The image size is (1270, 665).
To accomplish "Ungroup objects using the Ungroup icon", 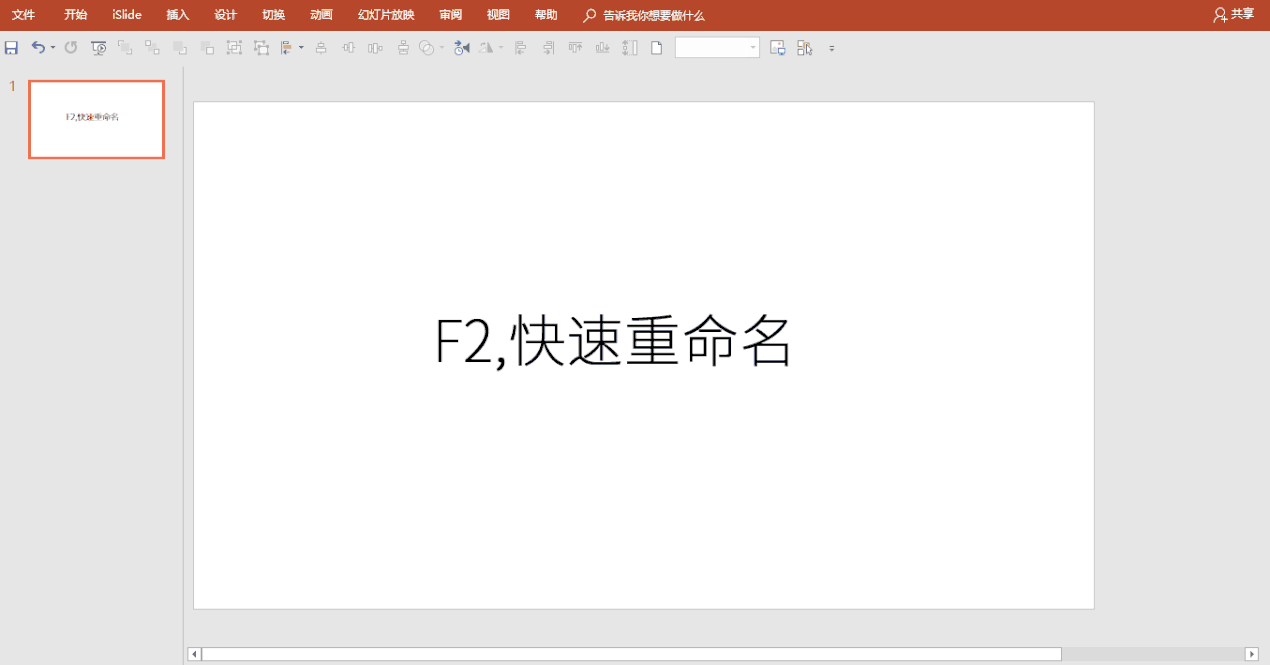I will pyautogui.click(x=261, y=47).
